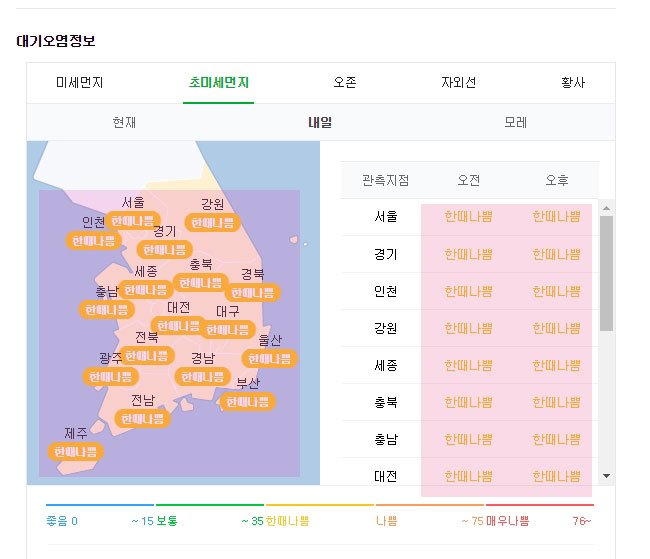Click the 전북 badge on the map
Image resolution: width=650 pixels, height=559 pixels.
(x=146, y=356)
